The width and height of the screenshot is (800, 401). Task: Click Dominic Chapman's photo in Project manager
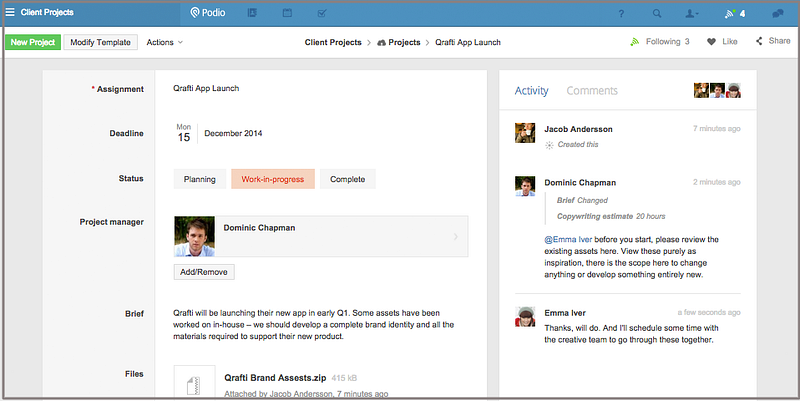click(x=194, y=236)
